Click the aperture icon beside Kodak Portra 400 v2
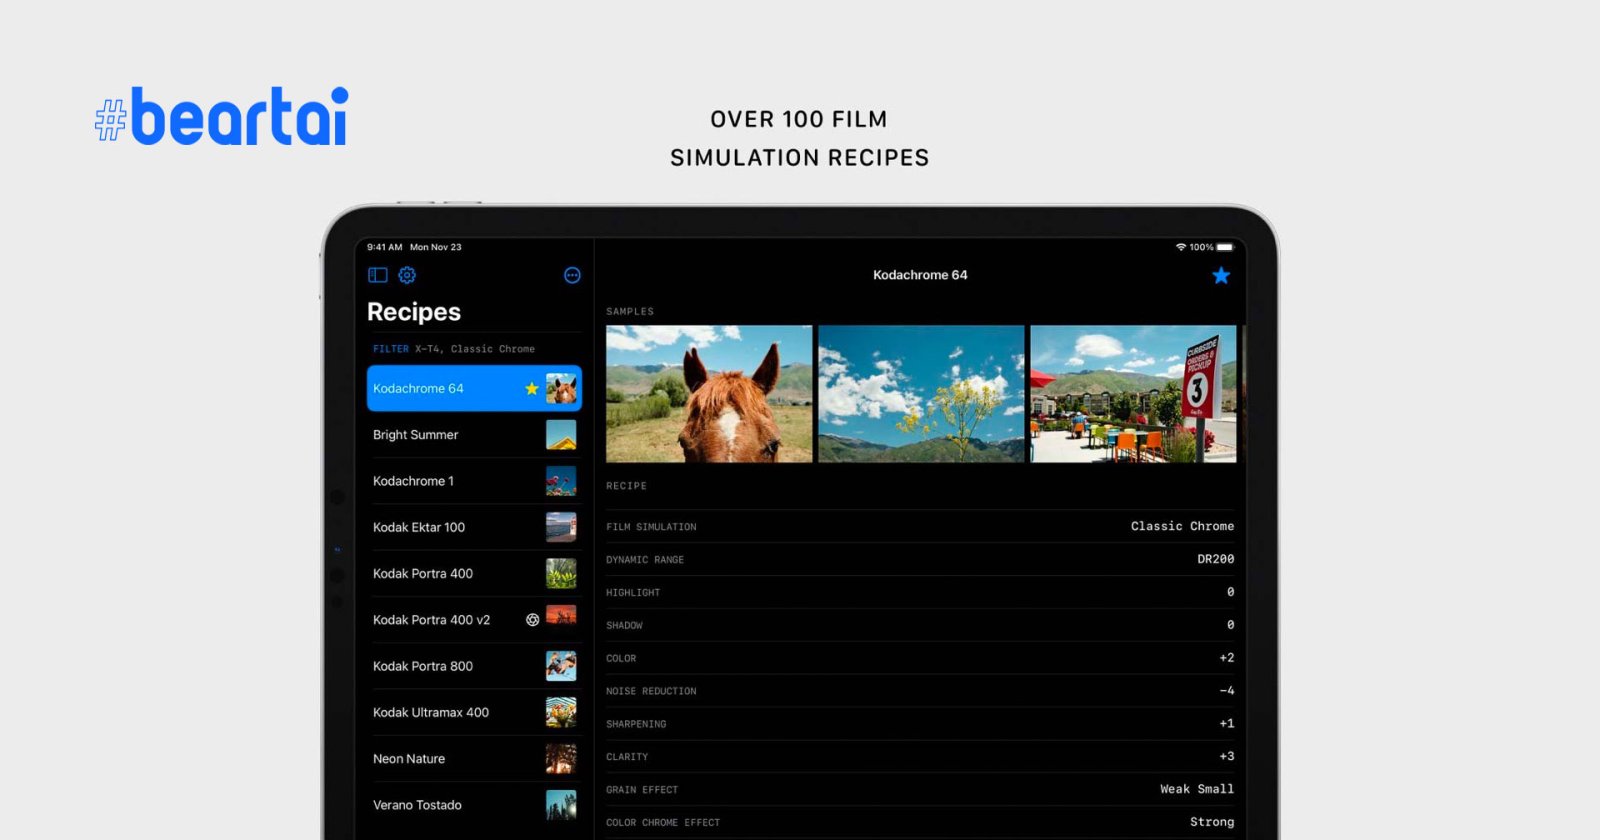The image size is (1600, 840). (x=533, y=620)
